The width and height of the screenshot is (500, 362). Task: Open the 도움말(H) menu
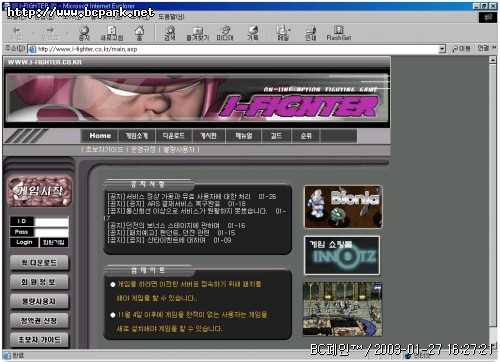(x=171, y=17)
